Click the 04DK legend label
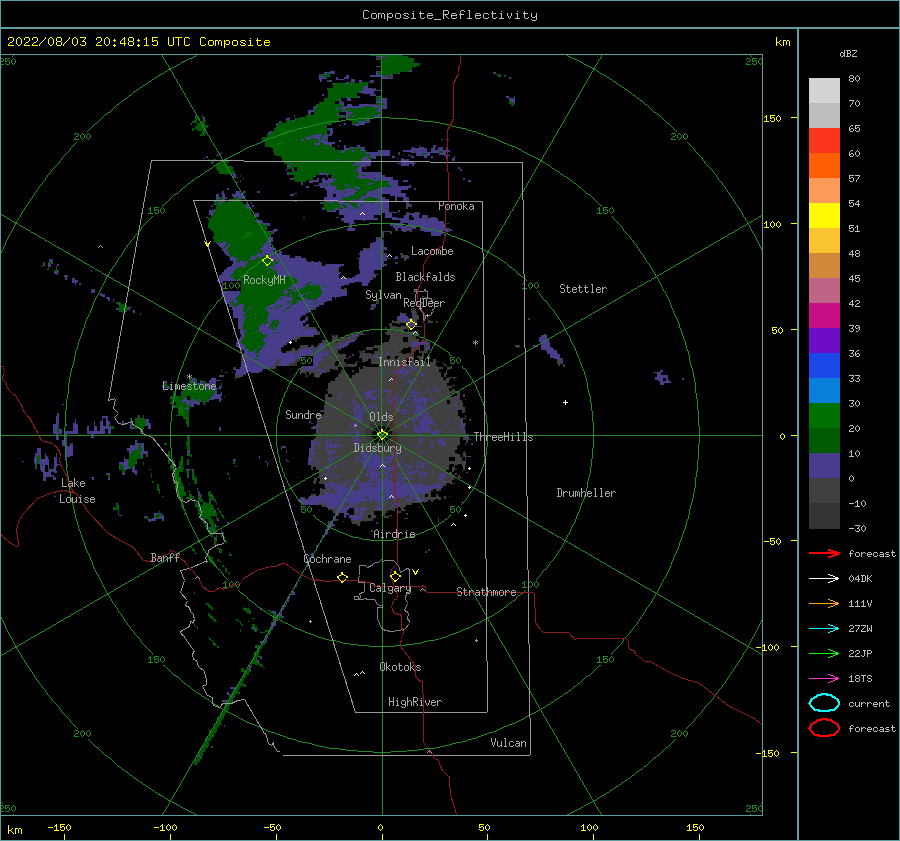The height and width of the screenshot is (841, 900). pyautogui.click(x=860, y=579)
